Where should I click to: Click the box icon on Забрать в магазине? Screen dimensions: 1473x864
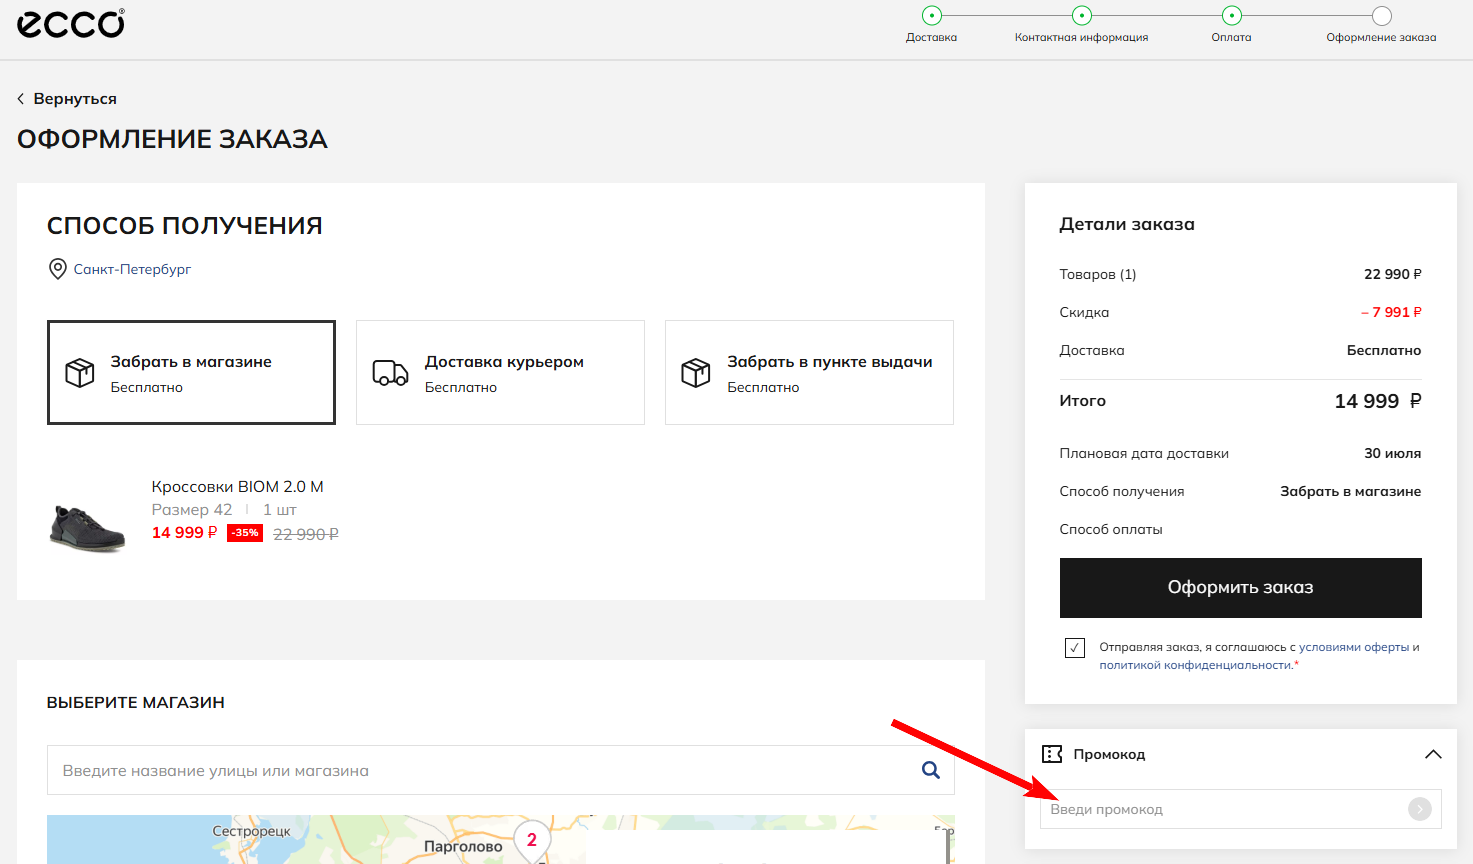click(81, 372)
